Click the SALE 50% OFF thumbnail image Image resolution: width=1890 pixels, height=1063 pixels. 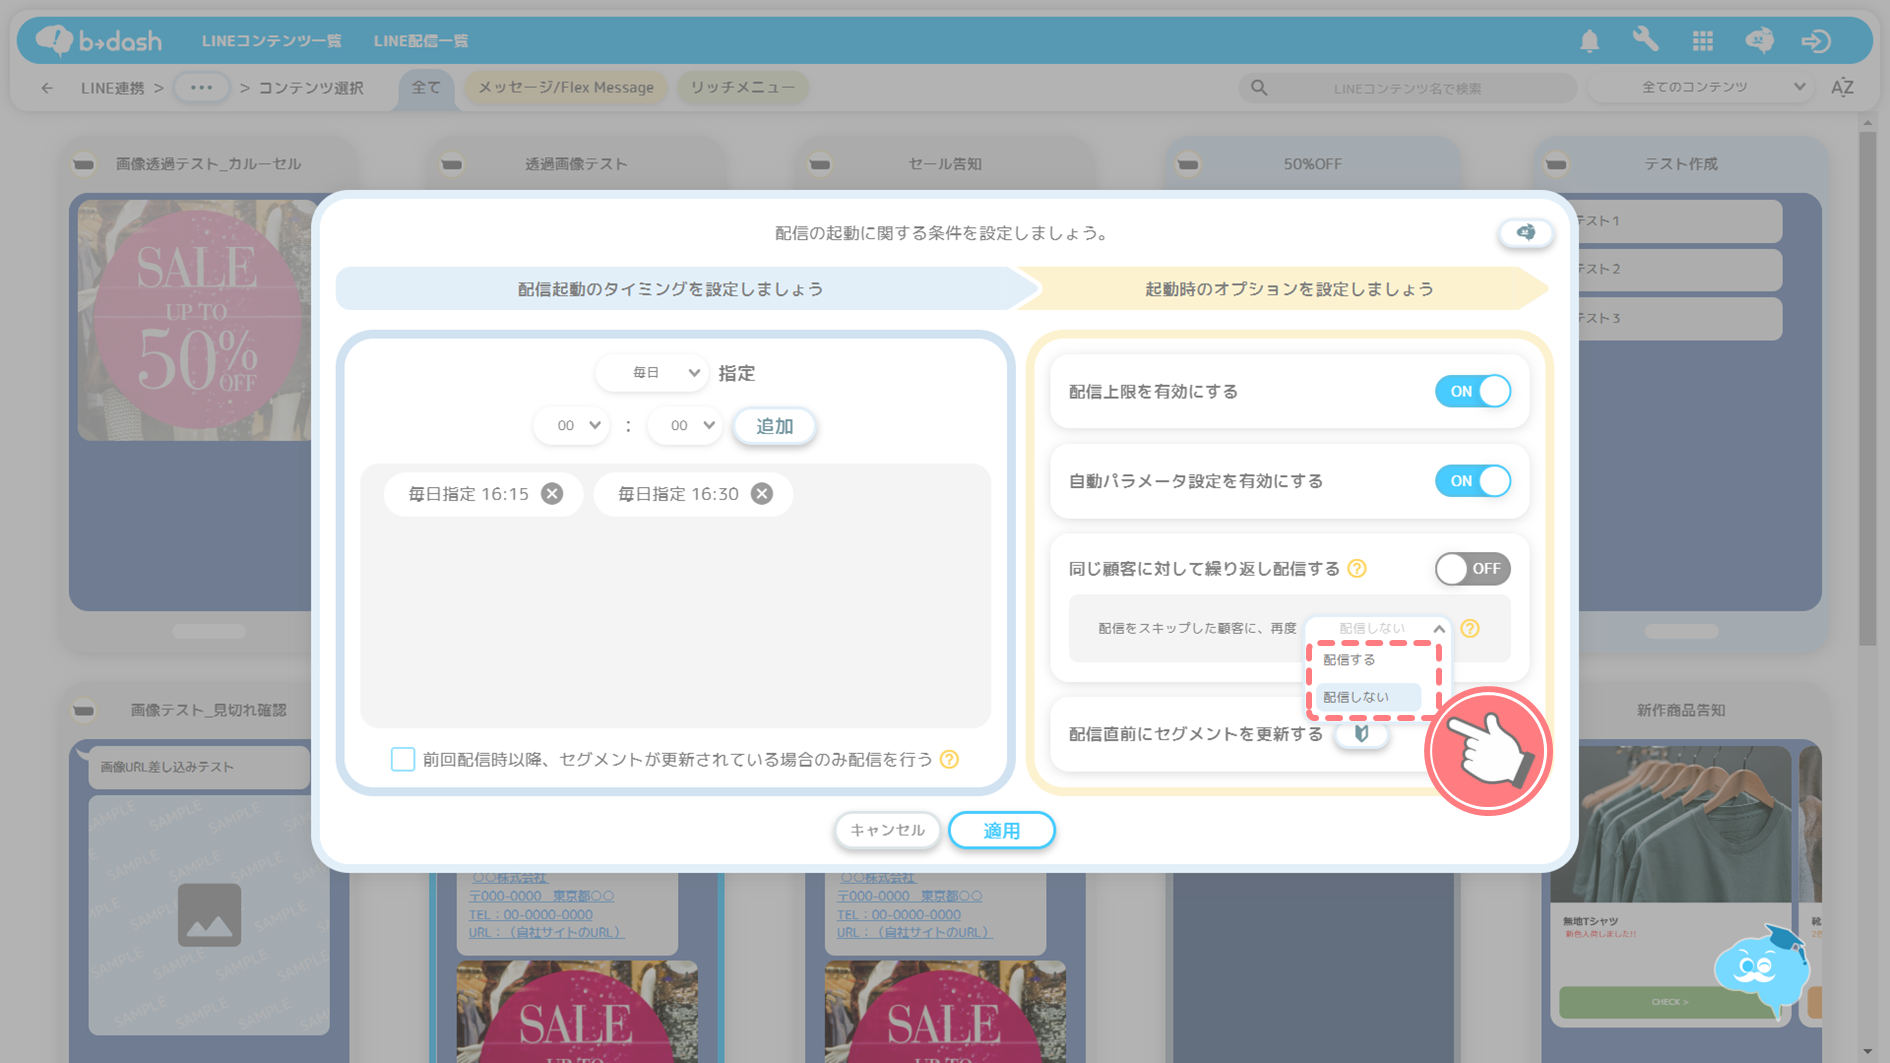click(x=195, y=320)
